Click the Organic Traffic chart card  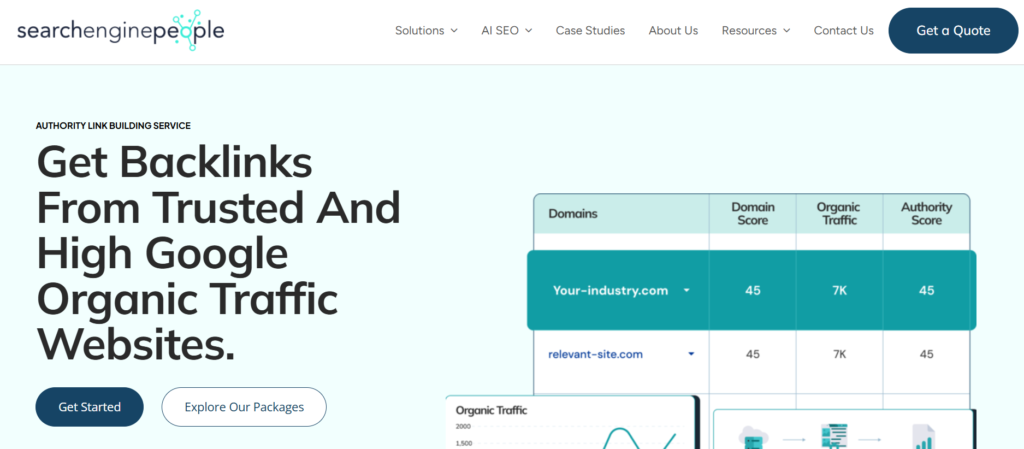572,425
